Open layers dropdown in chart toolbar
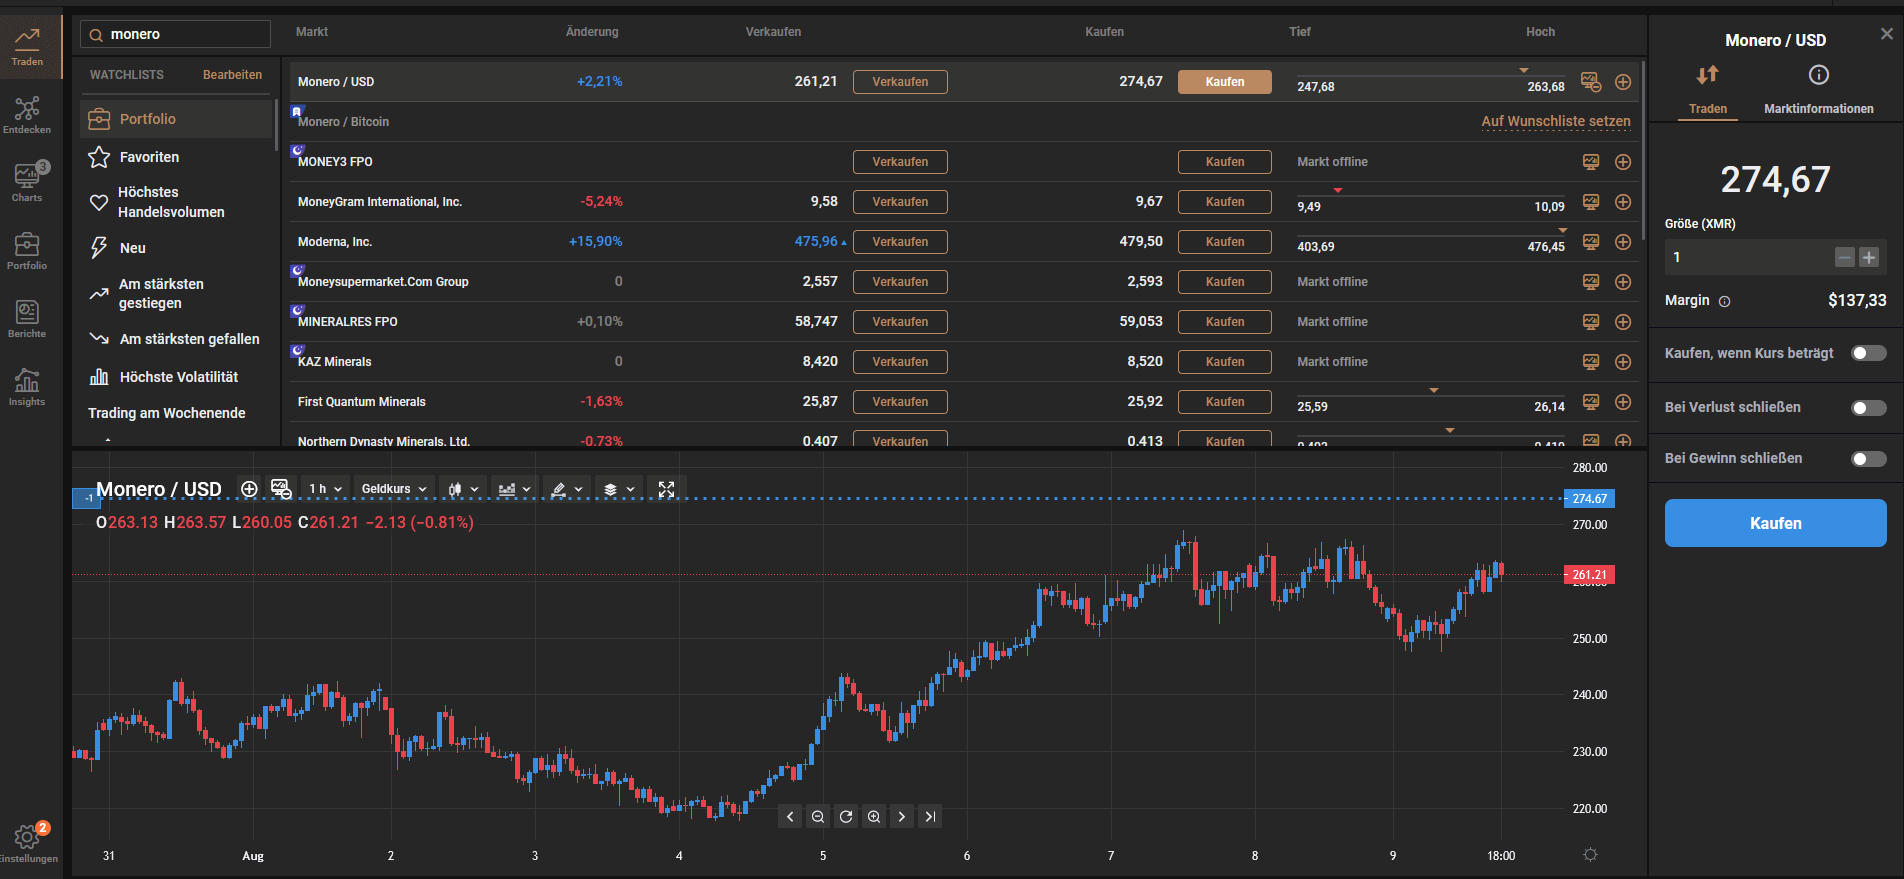The height and width of the screenshot is (879, 1904). tap(619, 489)
